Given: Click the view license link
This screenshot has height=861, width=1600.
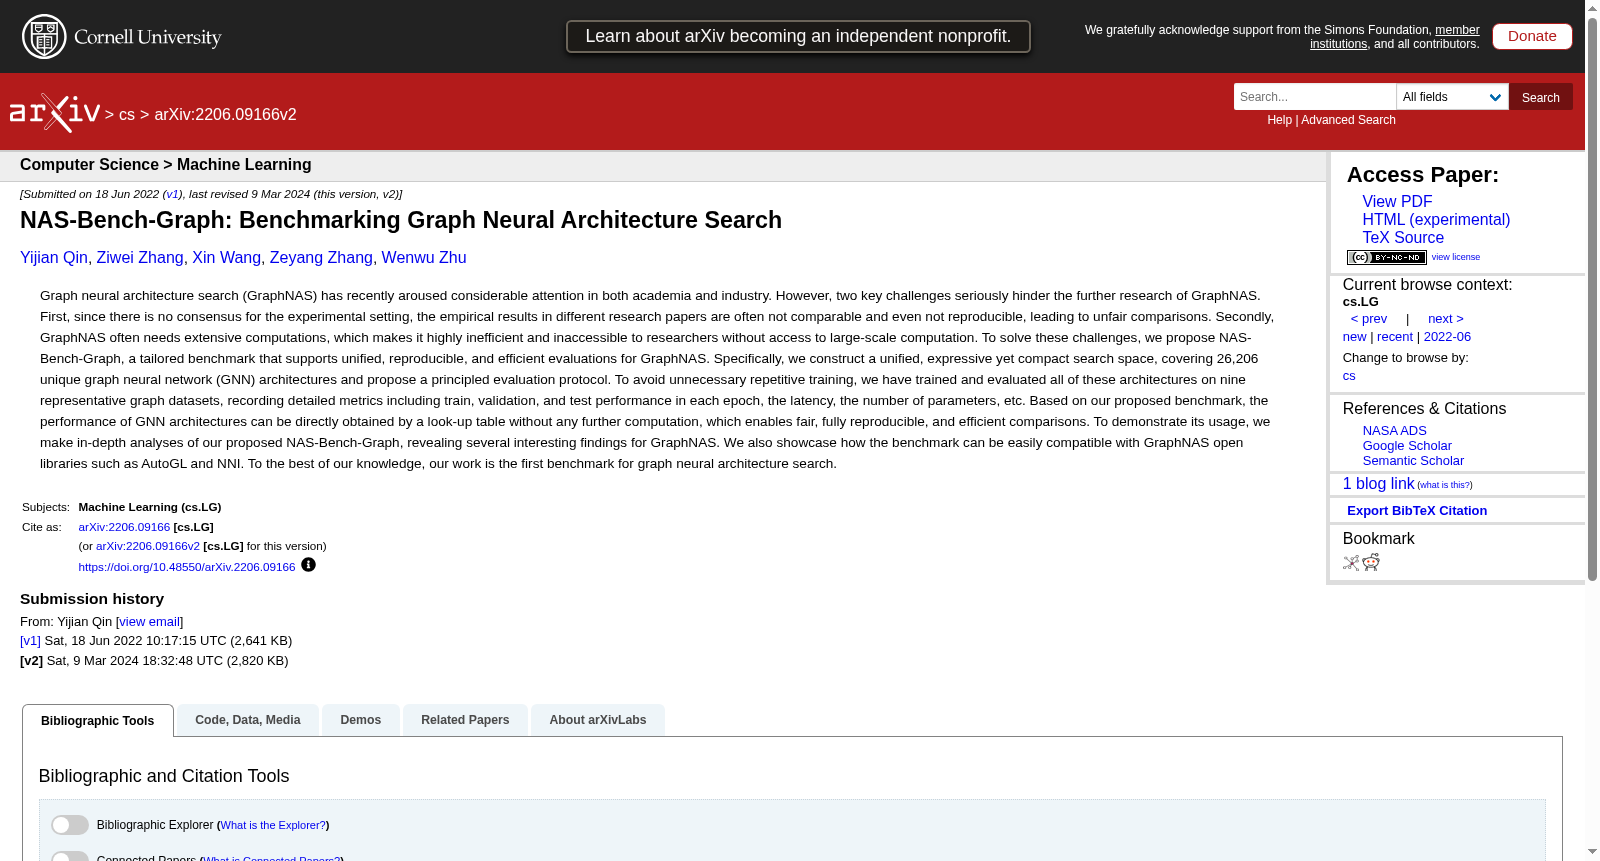Looking at the screenshot, I should 1455,257.
